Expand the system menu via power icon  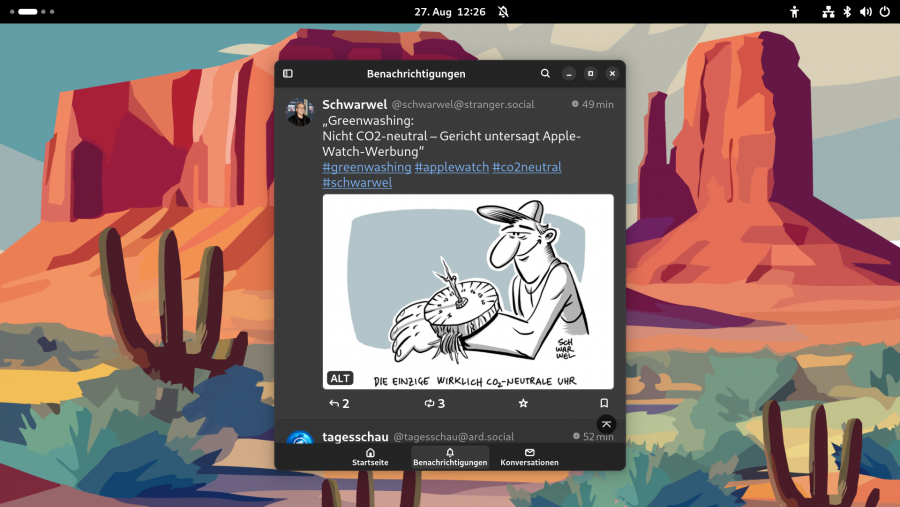pos(884,12)
